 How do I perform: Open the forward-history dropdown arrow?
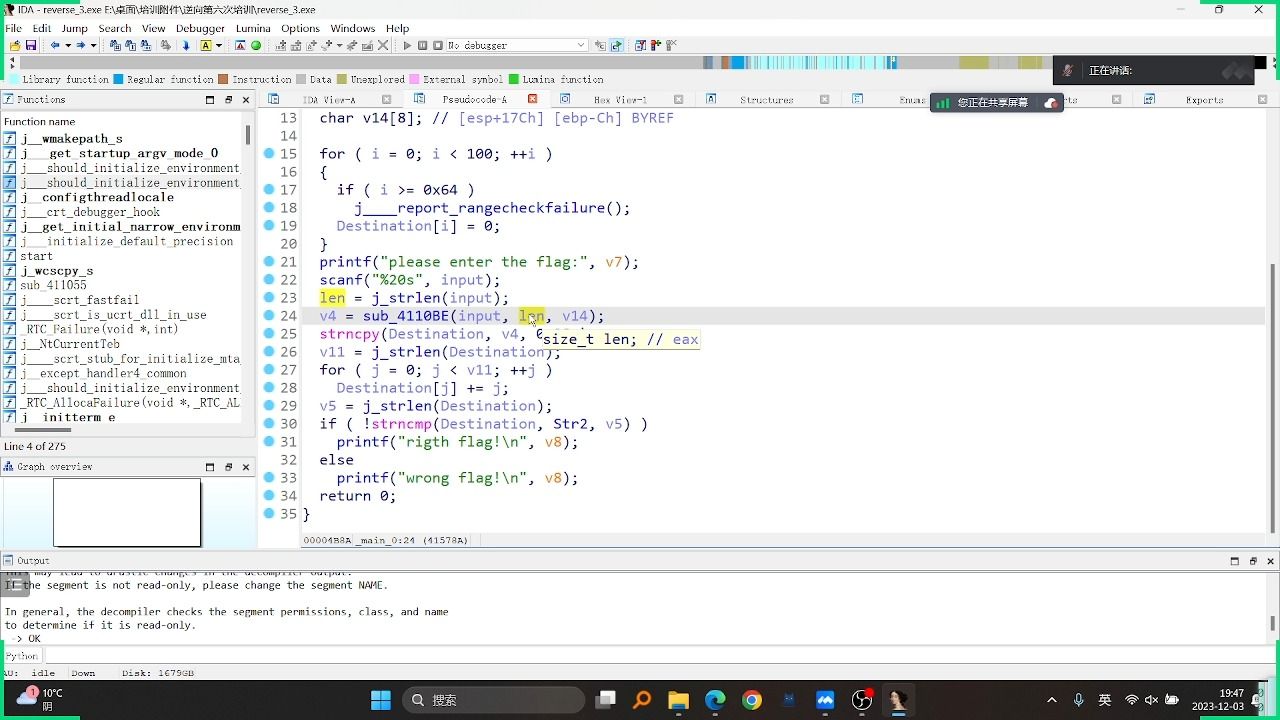[x=93, y=45]
